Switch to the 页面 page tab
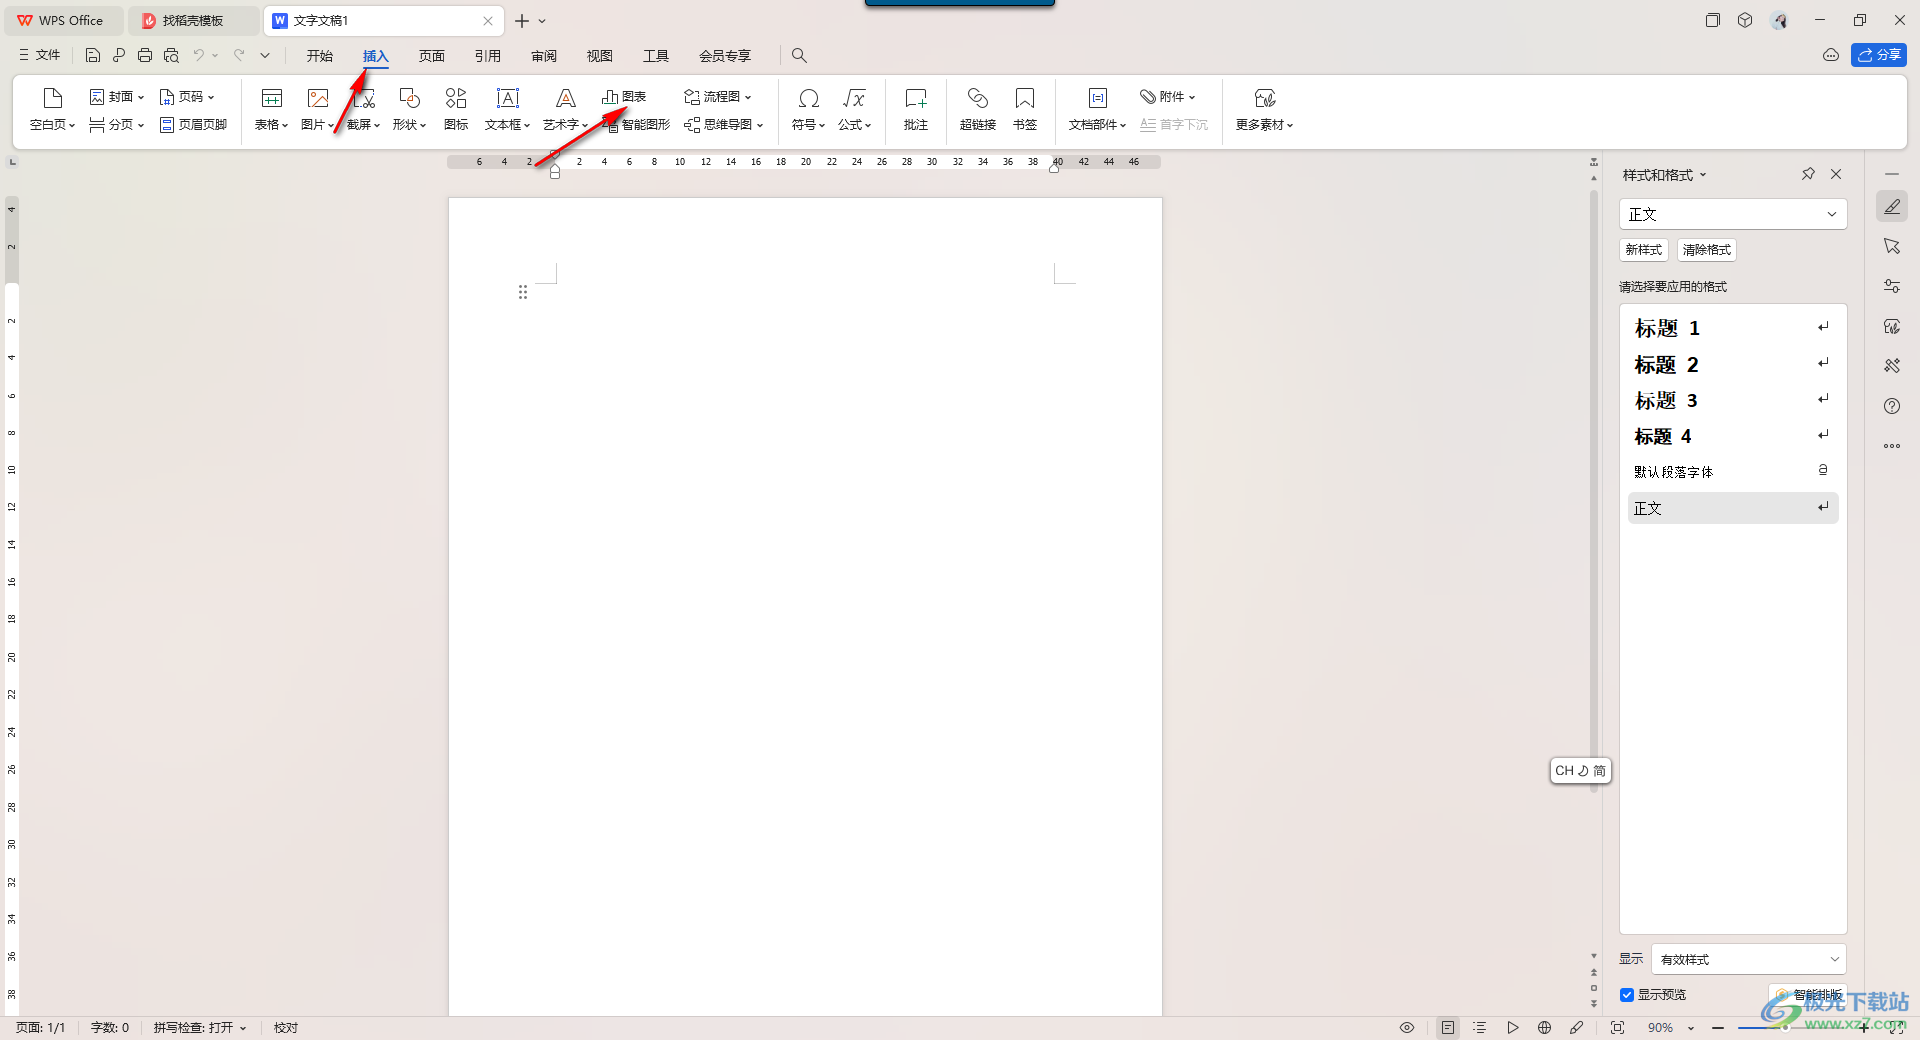The width and height of the screenshot is (1920, 1040). click(x=432, y=56)
